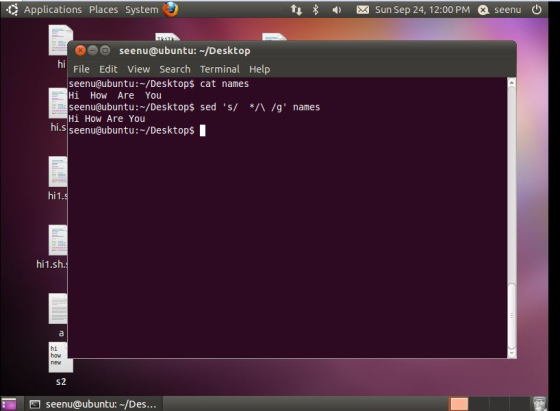
Task: Open the Applications menu
Action: click(52, 10)
